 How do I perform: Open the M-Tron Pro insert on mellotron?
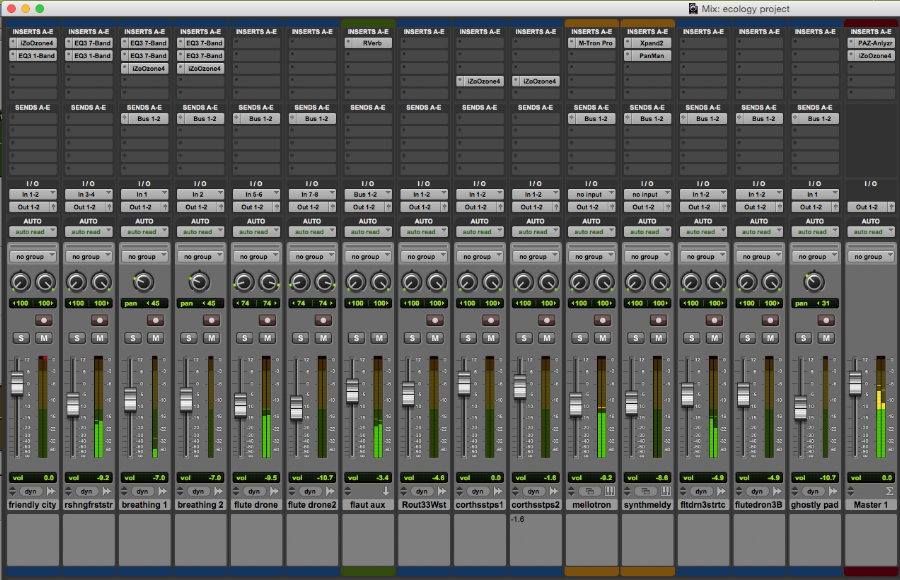pos(591,43)
